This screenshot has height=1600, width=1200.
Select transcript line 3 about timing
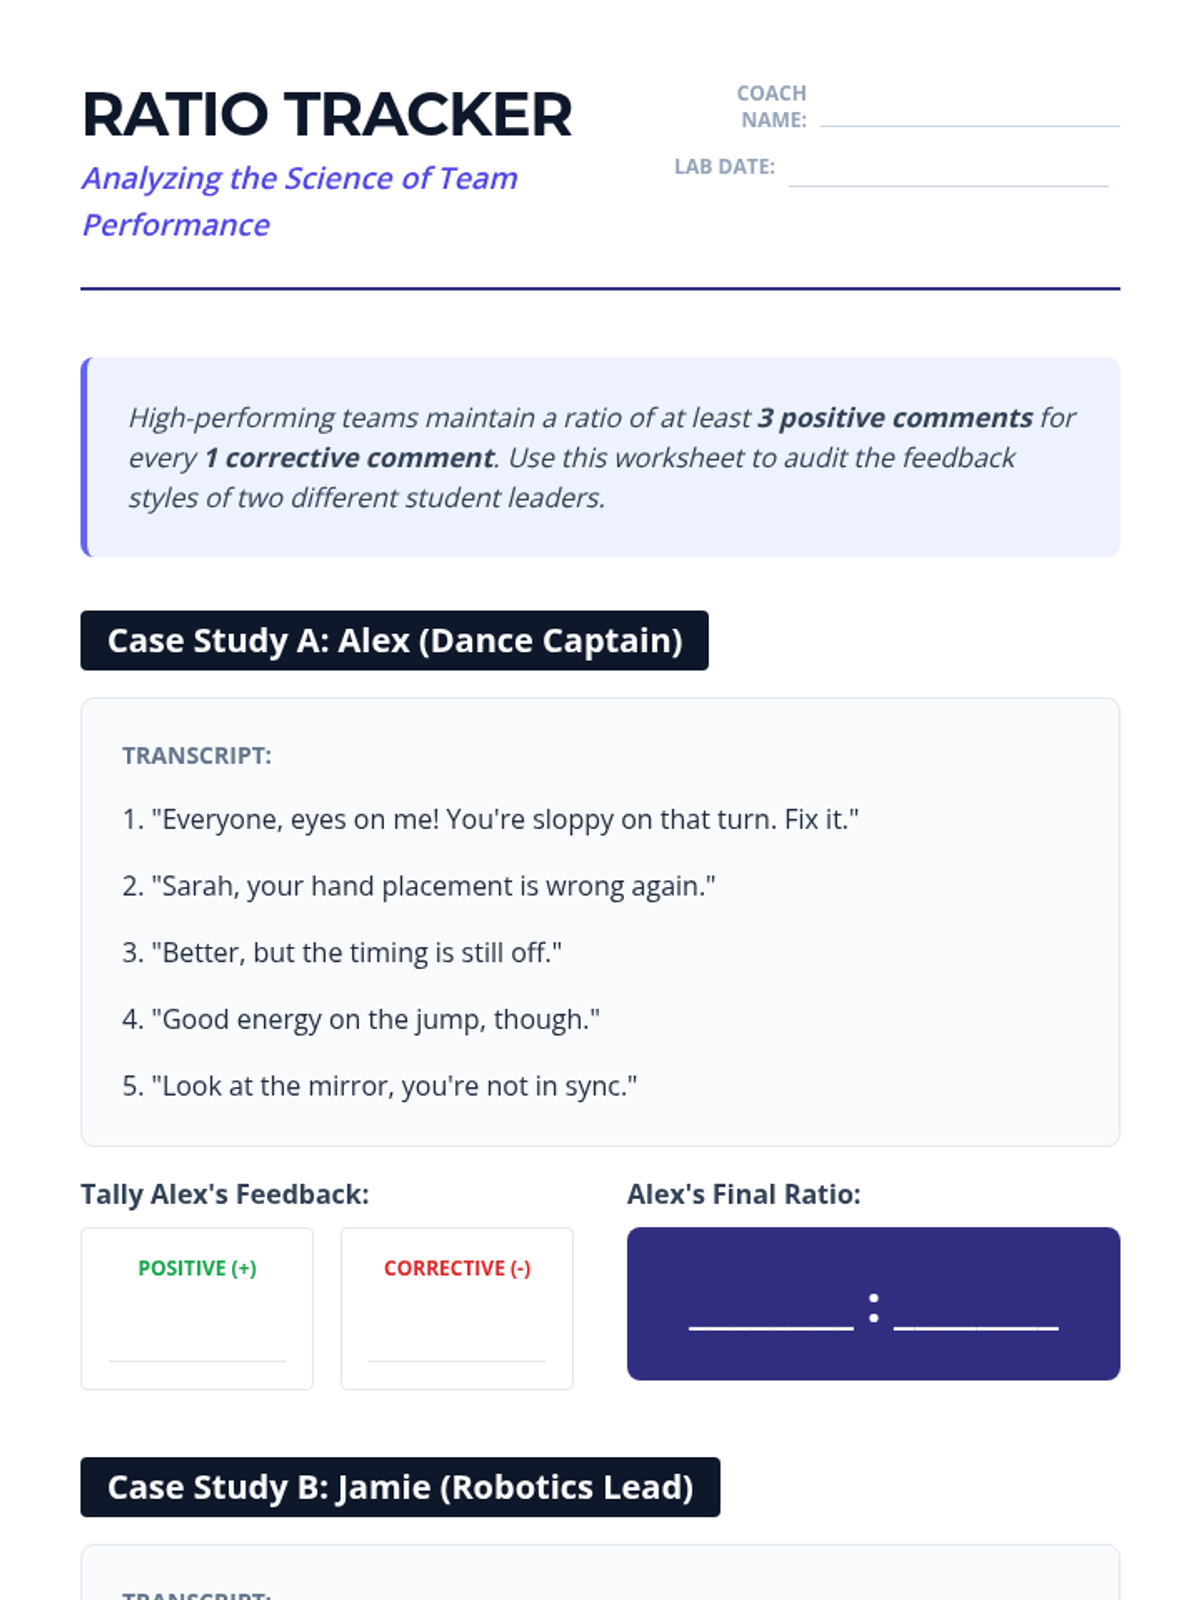342,952
